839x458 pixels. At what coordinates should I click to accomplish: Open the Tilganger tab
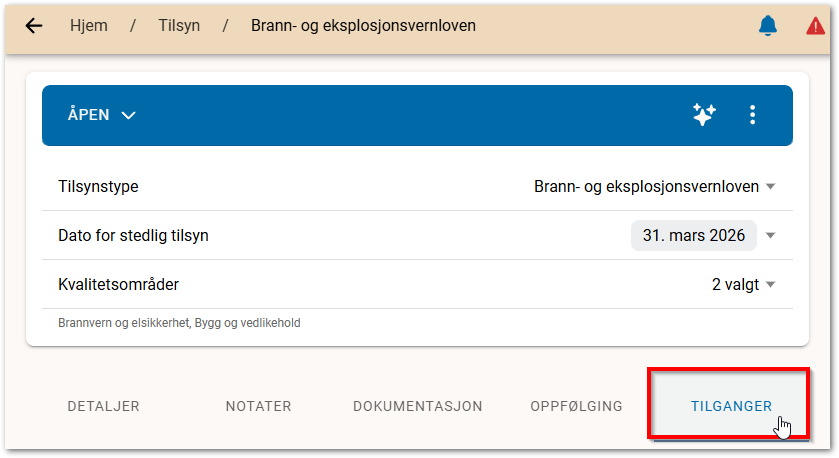731,406
